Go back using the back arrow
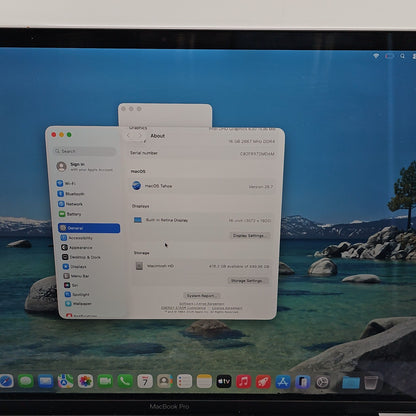 click(129, 135)
